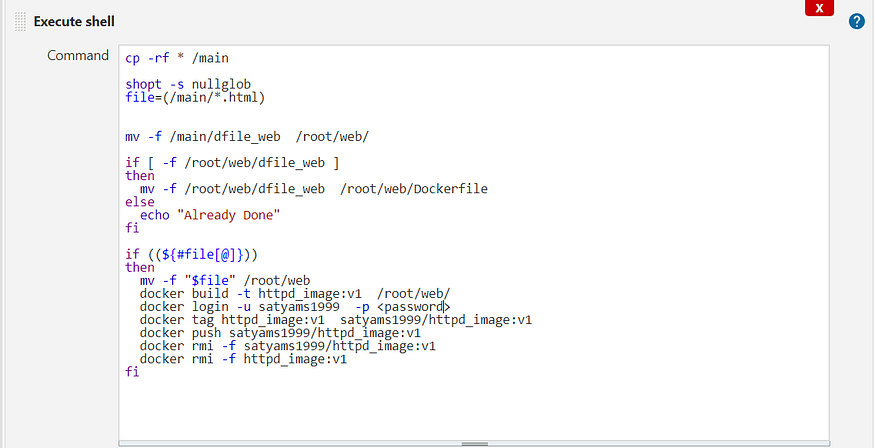Click the Command field label

pyautogui.click(x=78, y=56)
